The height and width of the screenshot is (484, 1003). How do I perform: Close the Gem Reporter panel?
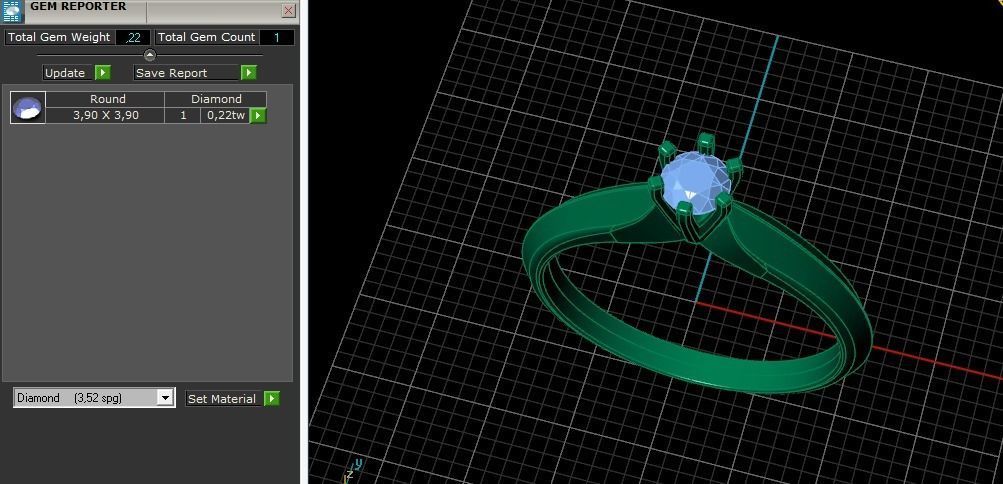click(288, 11)
